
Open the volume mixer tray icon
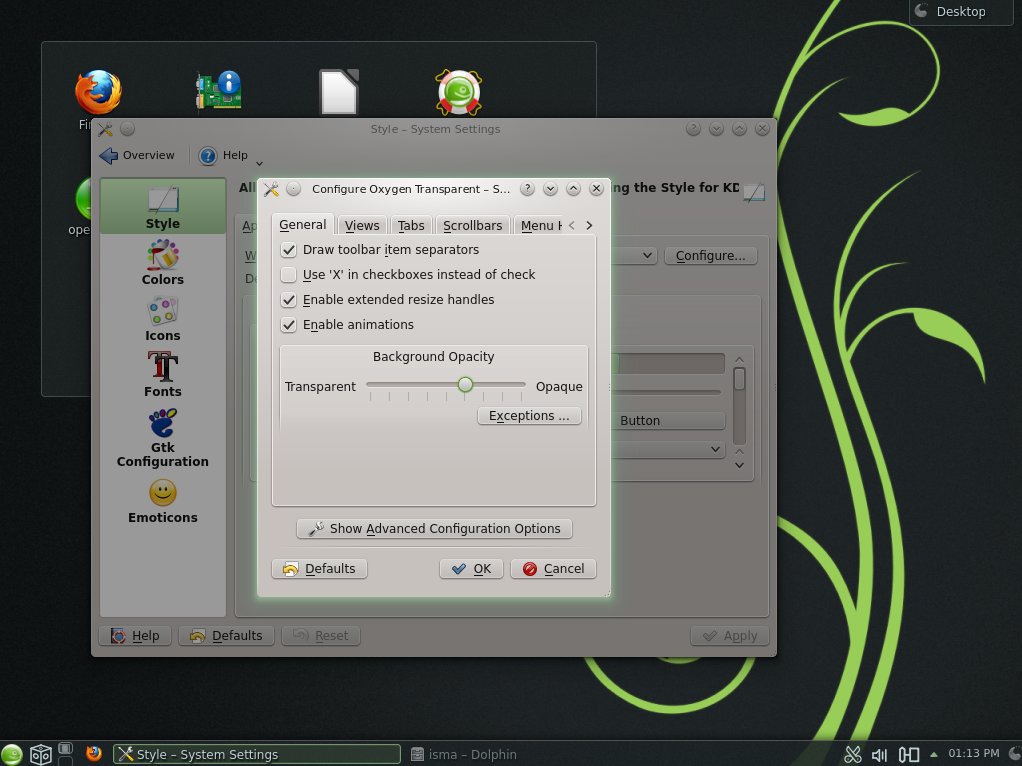(x=879, y=755)
